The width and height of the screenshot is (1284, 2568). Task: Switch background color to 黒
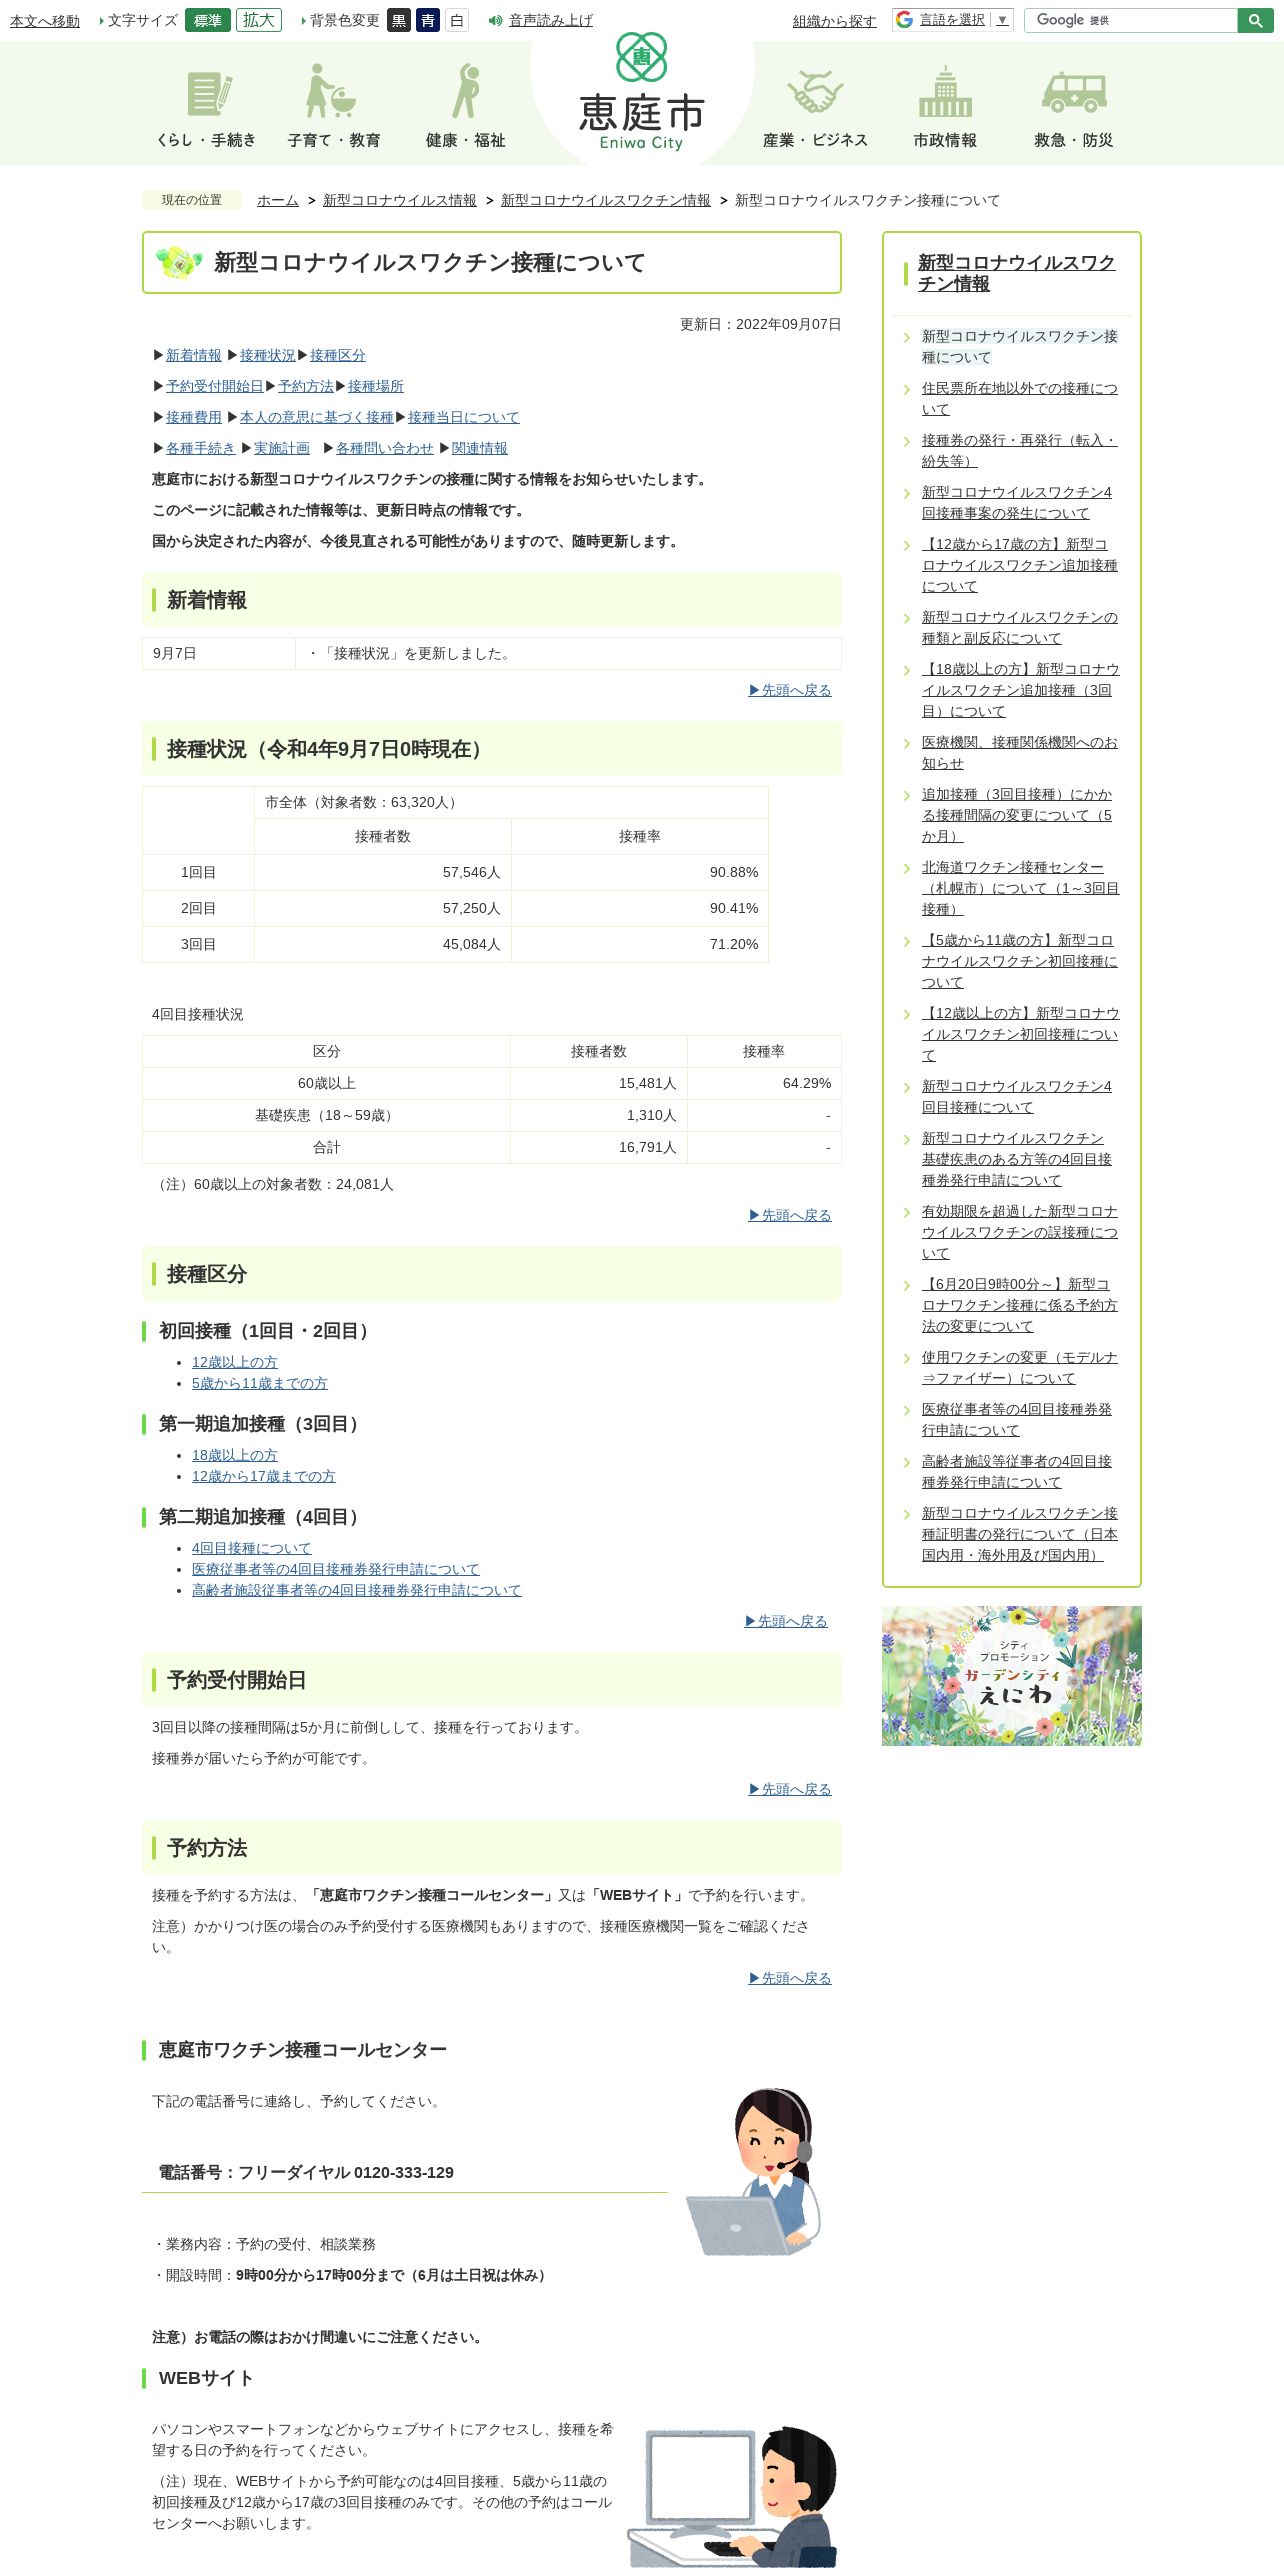pos(399,20)
